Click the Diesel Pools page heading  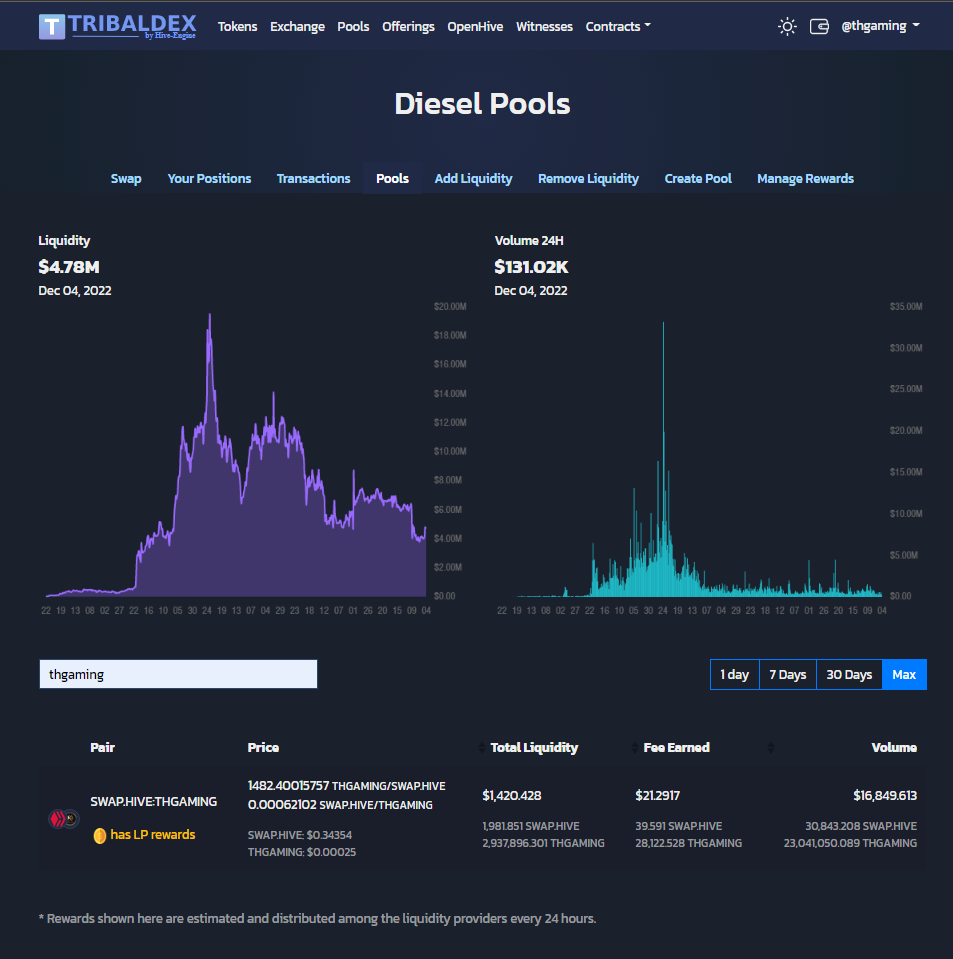pos(482,104)
